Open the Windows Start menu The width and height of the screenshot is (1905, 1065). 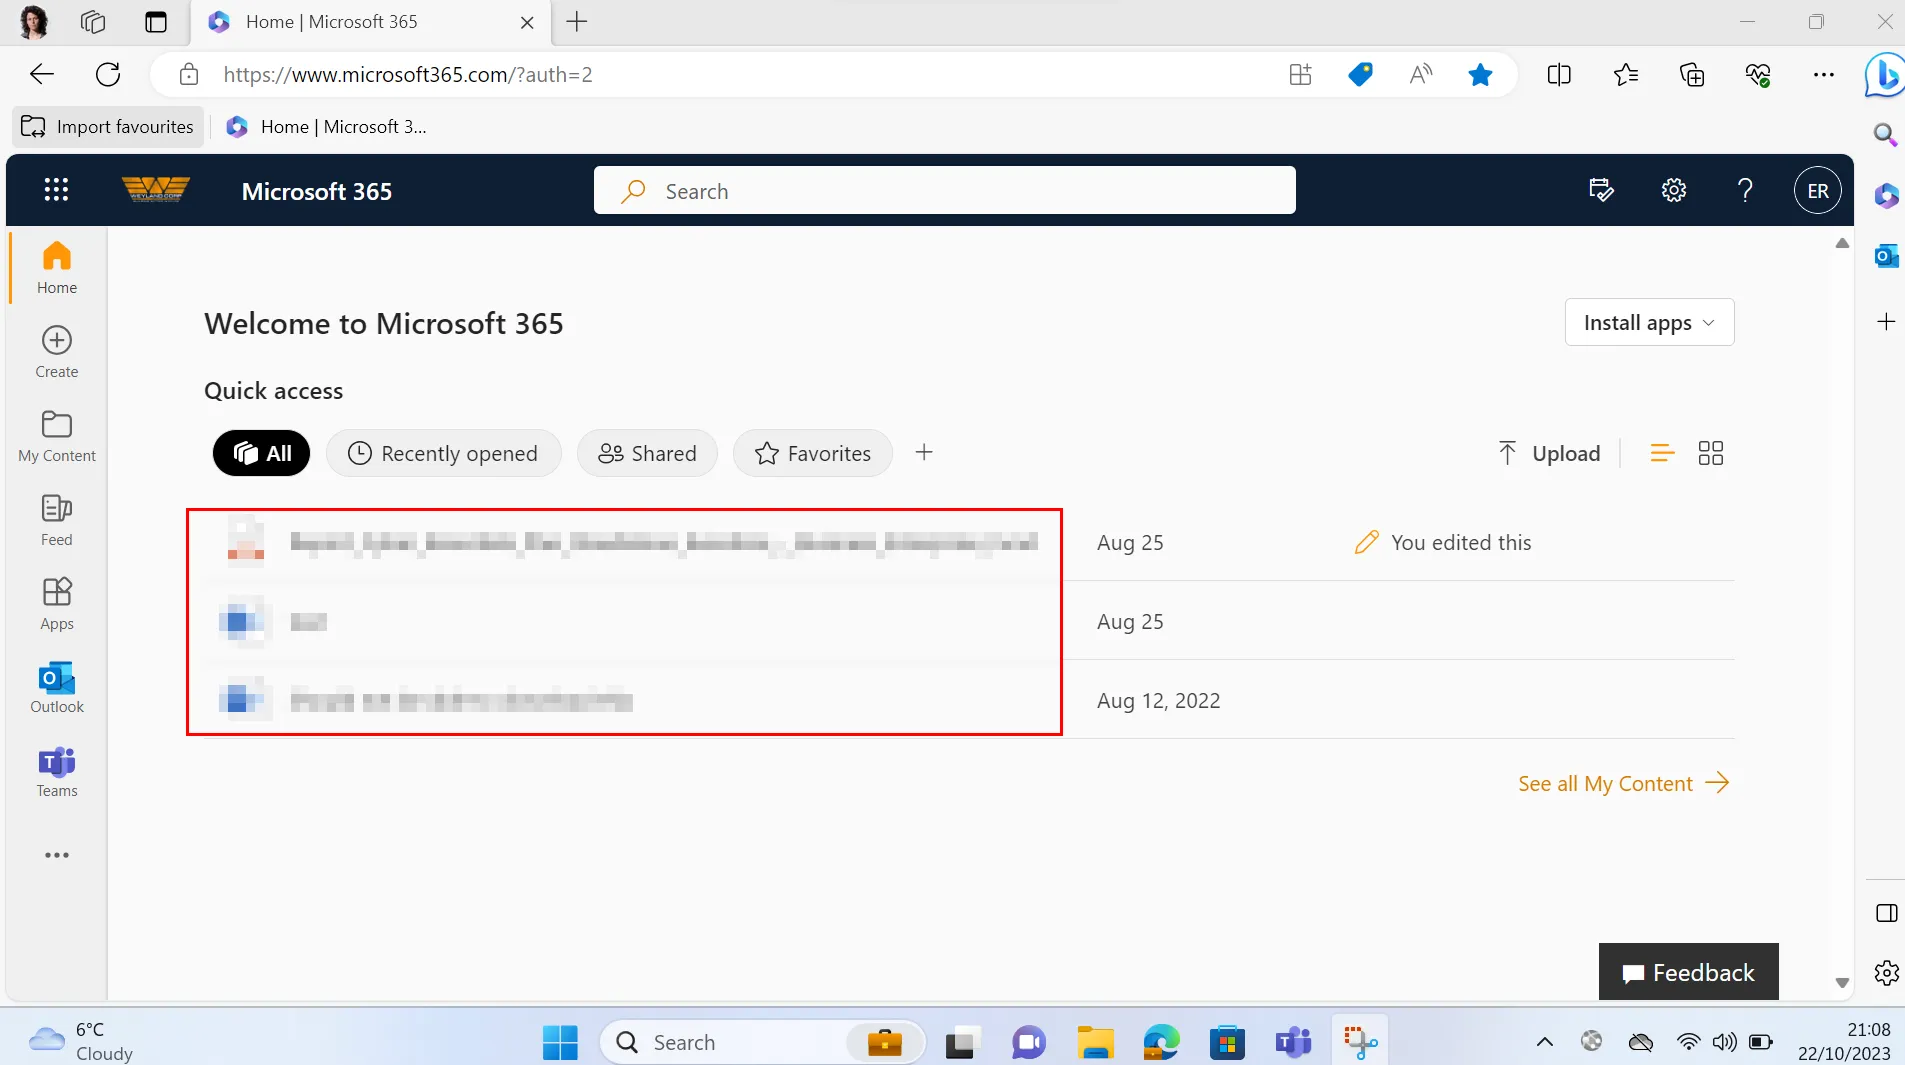pyautogui.click(x=560, y=1042)
